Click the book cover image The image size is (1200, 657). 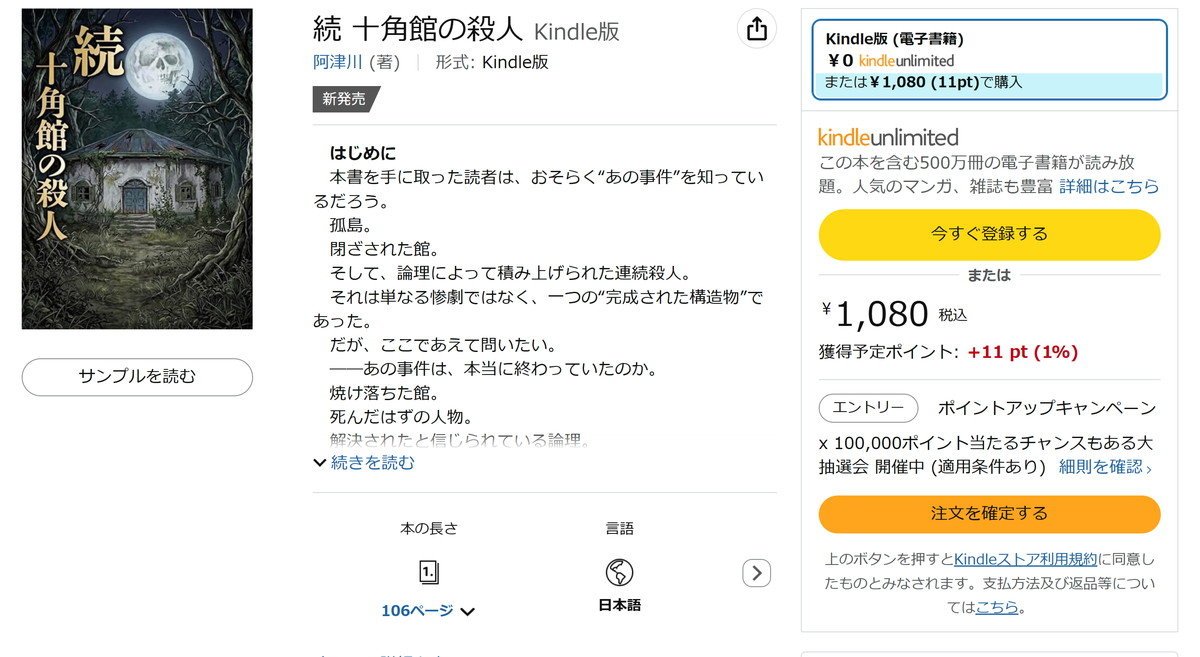(x=137, y=169)
